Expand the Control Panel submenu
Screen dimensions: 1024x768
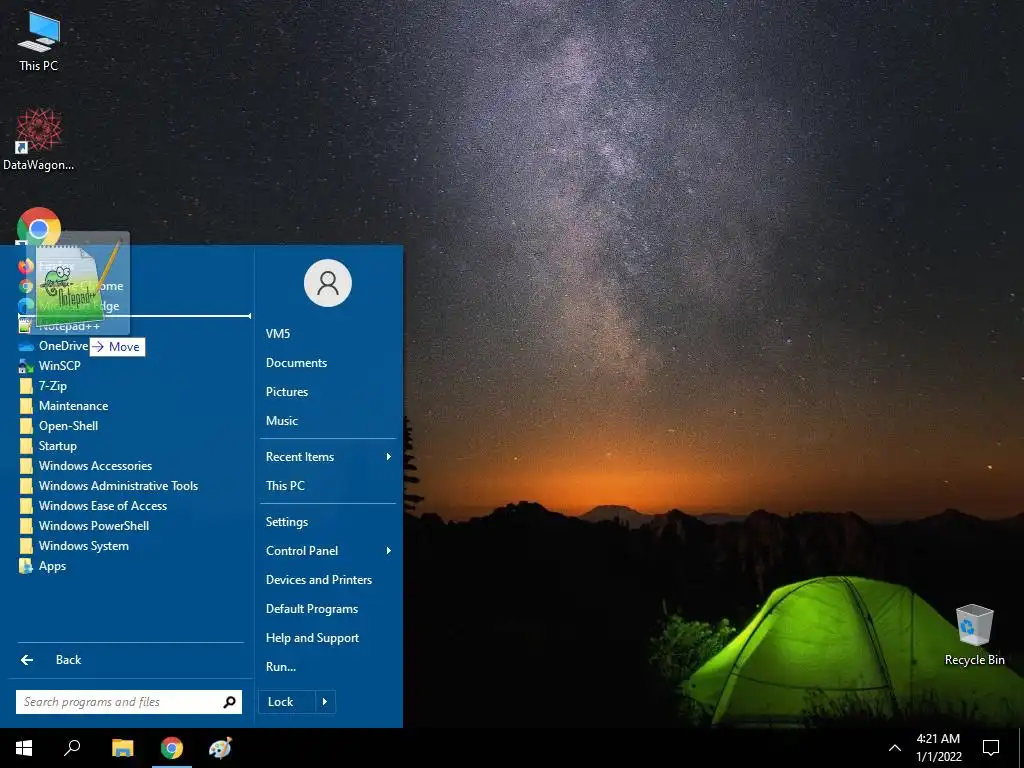point(328,551)
